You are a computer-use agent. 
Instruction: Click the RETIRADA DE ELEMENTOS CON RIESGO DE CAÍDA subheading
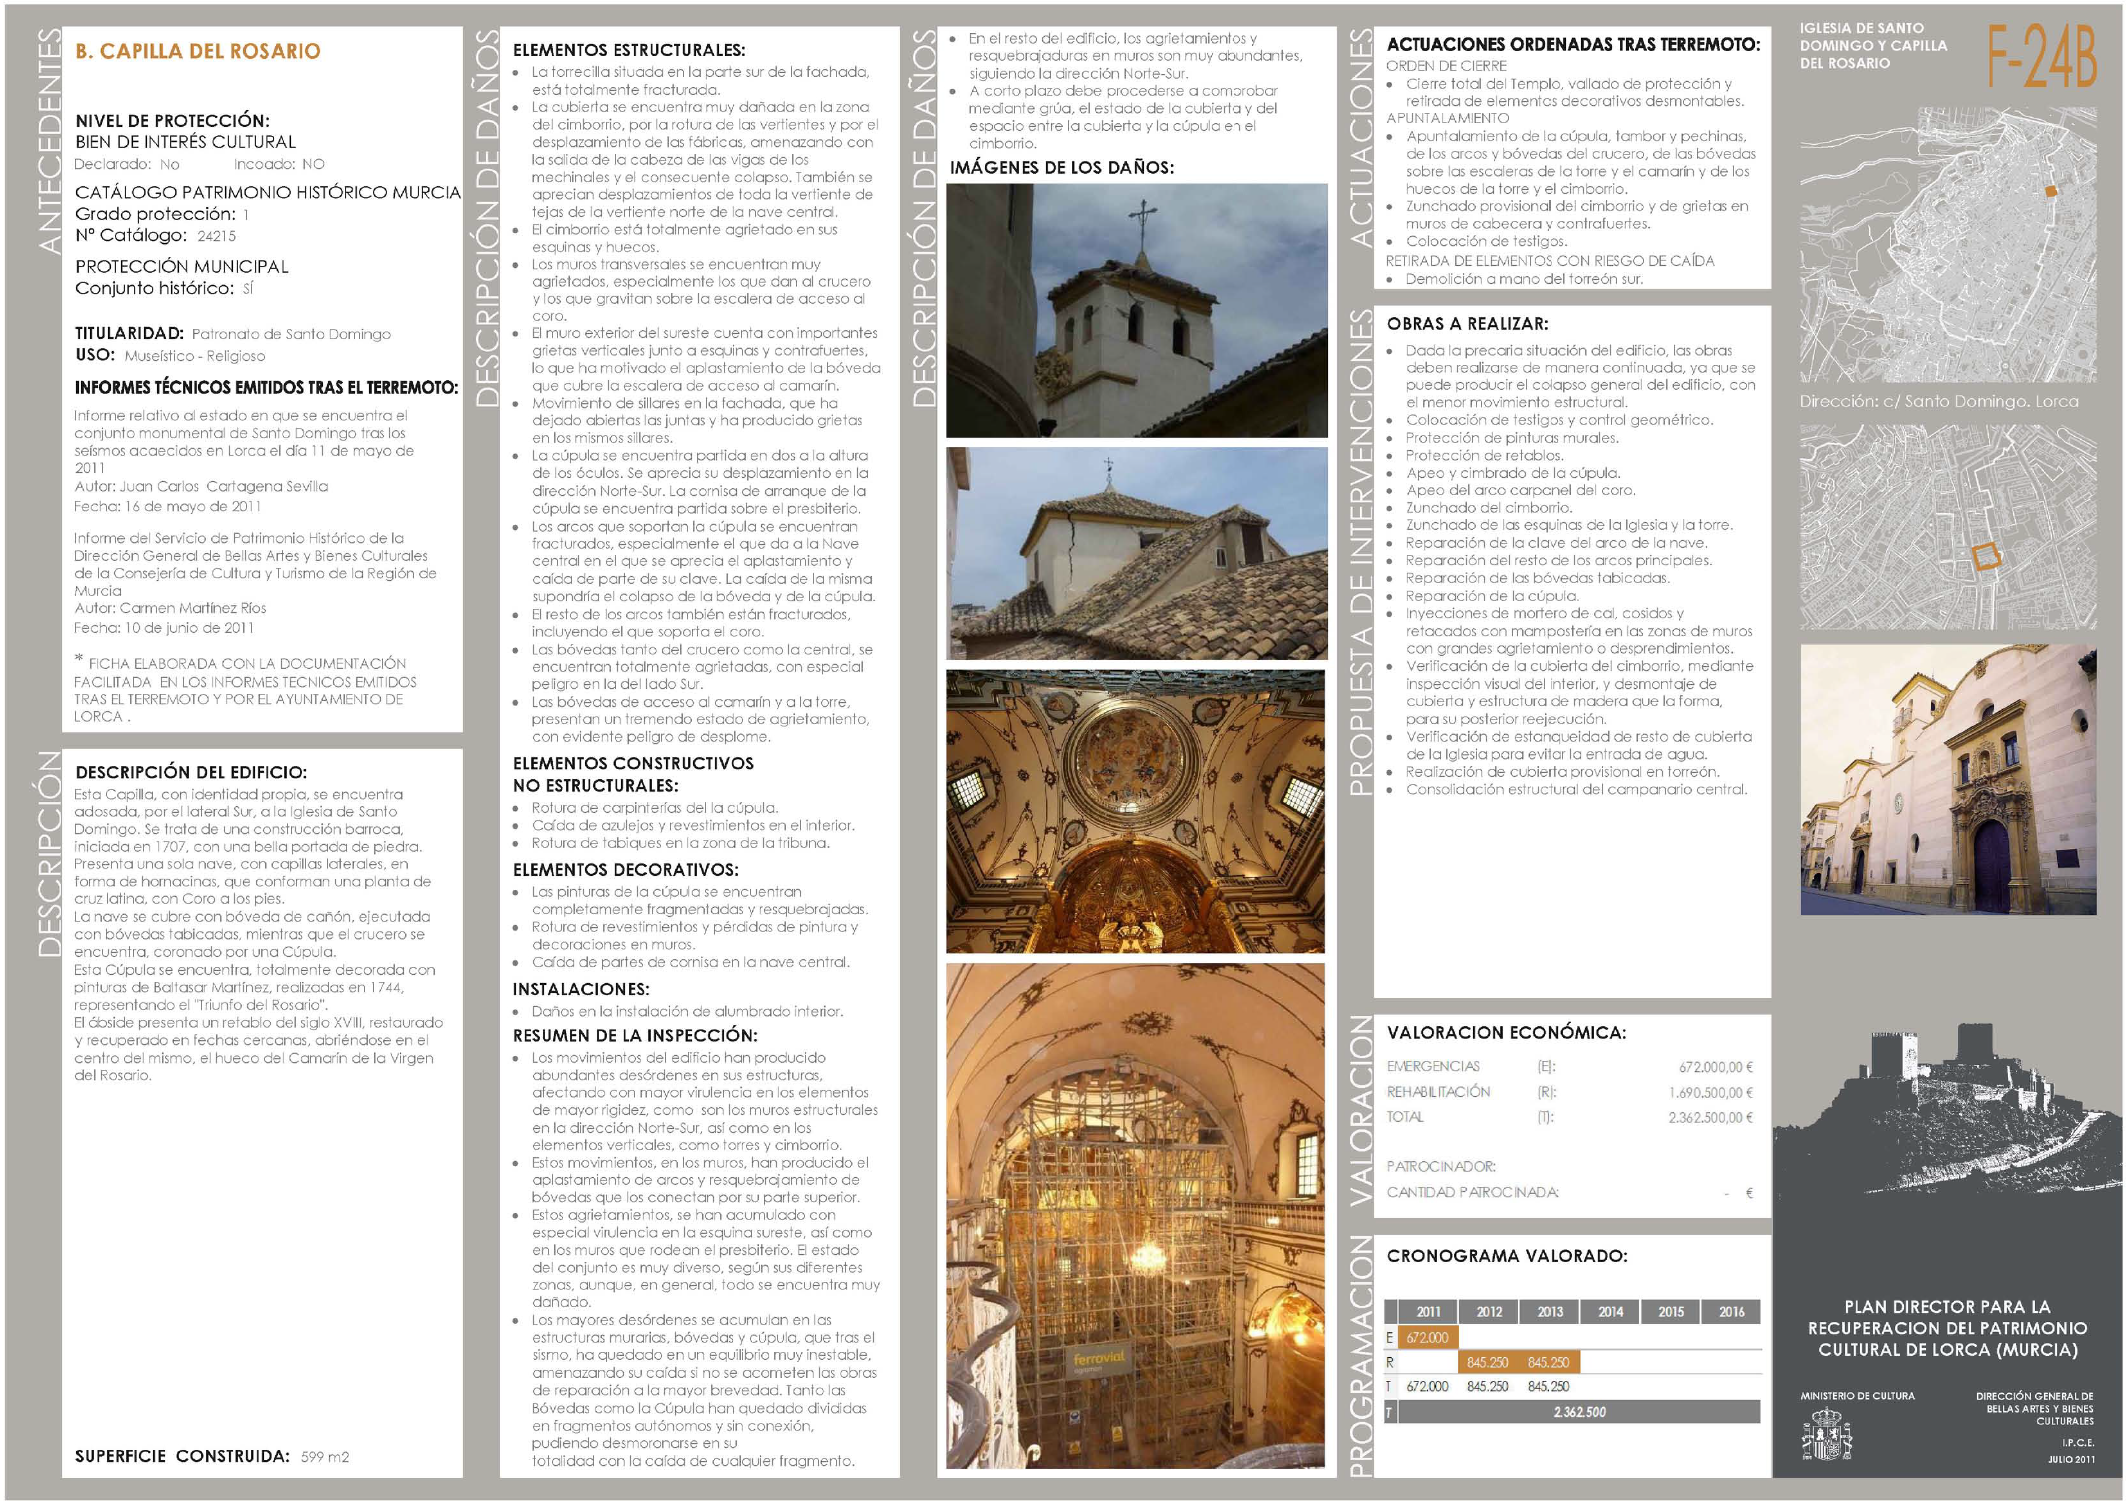click(1550, 261)
